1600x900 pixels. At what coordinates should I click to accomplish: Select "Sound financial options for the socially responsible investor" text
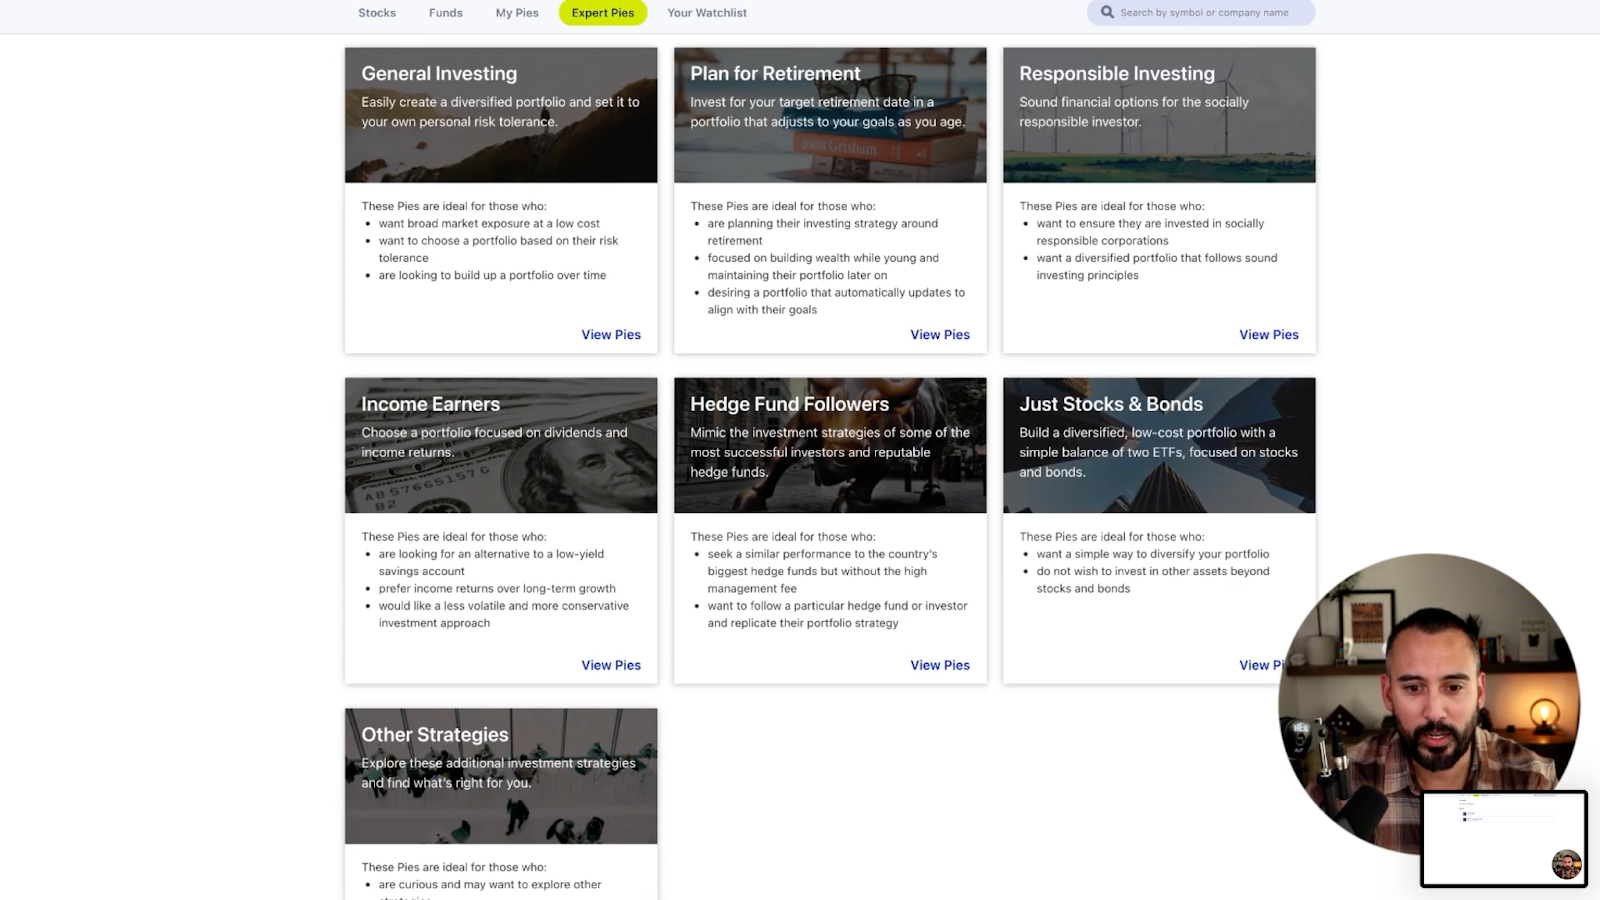click(x=1134, y=112)
